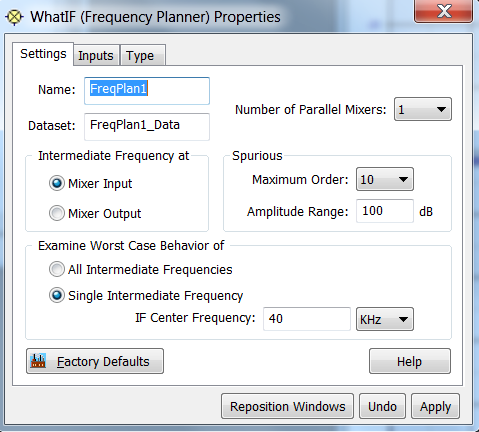Click the Amplitude Range input field
Image resolution: width=479 pixels, height=432 pixels.
(385, 211)
